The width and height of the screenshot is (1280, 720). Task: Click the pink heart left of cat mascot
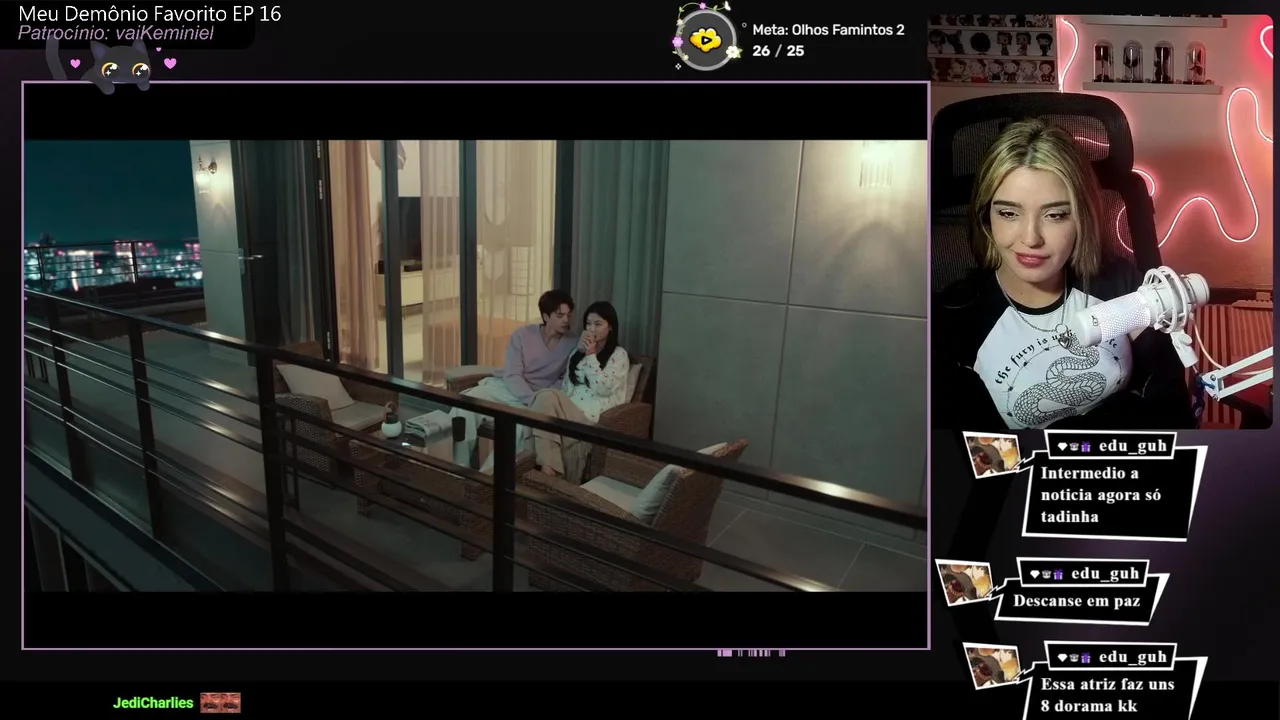click(75, 63)
